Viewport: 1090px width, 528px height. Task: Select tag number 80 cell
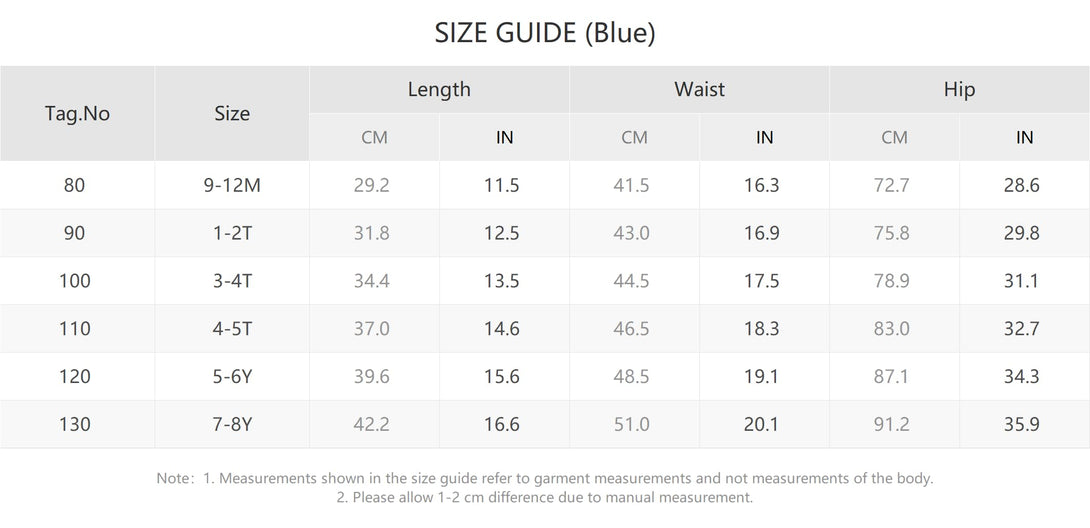[74, 185]
